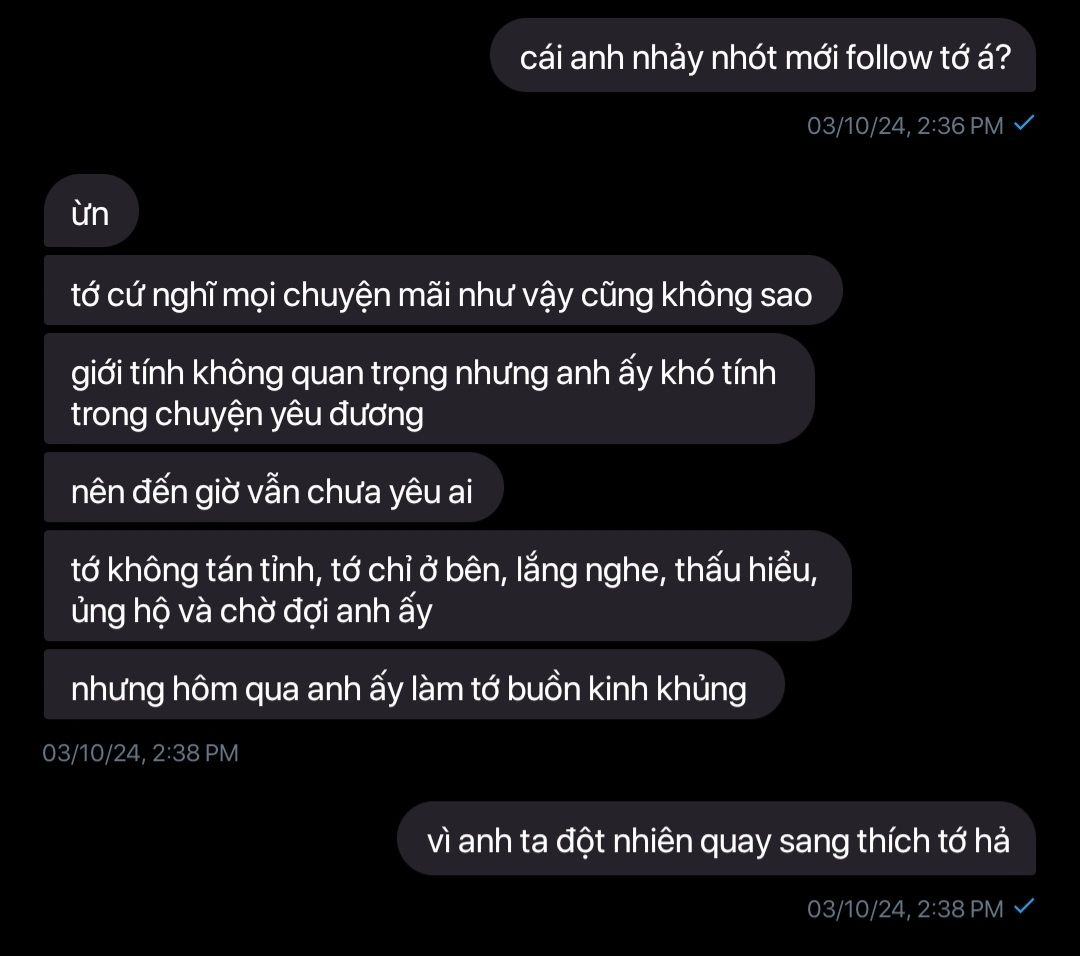Click the "nhưng hôm qua anh ấy làm tớ buồn" bubble
This screenshot has width=1080, height=956.
(x=414, y=685)
